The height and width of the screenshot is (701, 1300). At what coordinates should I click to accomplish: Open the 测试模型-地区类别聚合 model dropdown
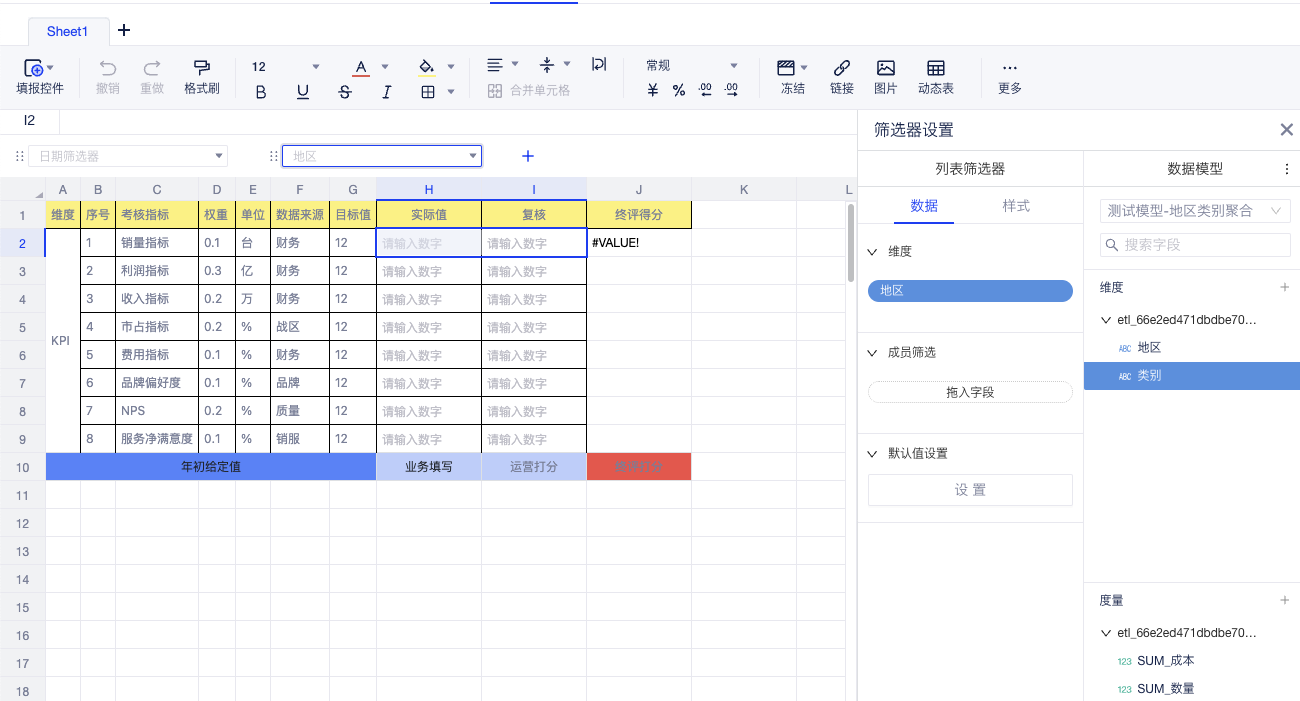click(x=1194, y=211)
